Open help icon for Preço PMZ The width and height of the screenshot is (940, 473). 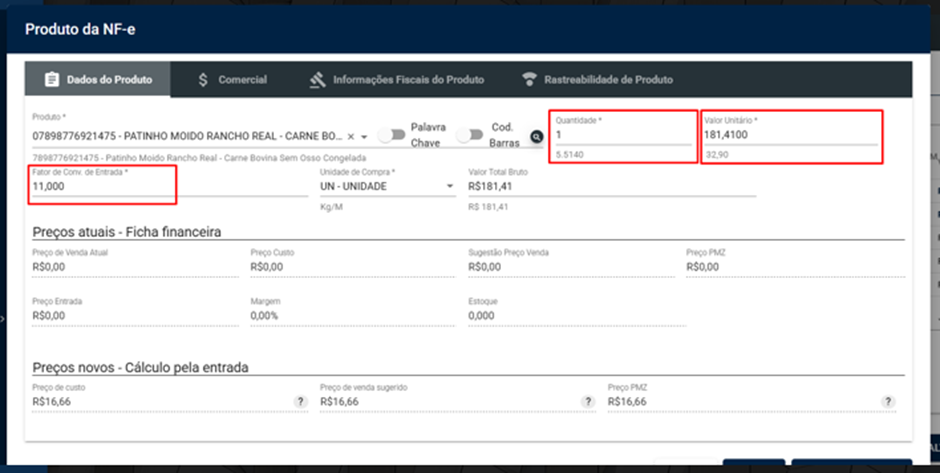(888, 402)
